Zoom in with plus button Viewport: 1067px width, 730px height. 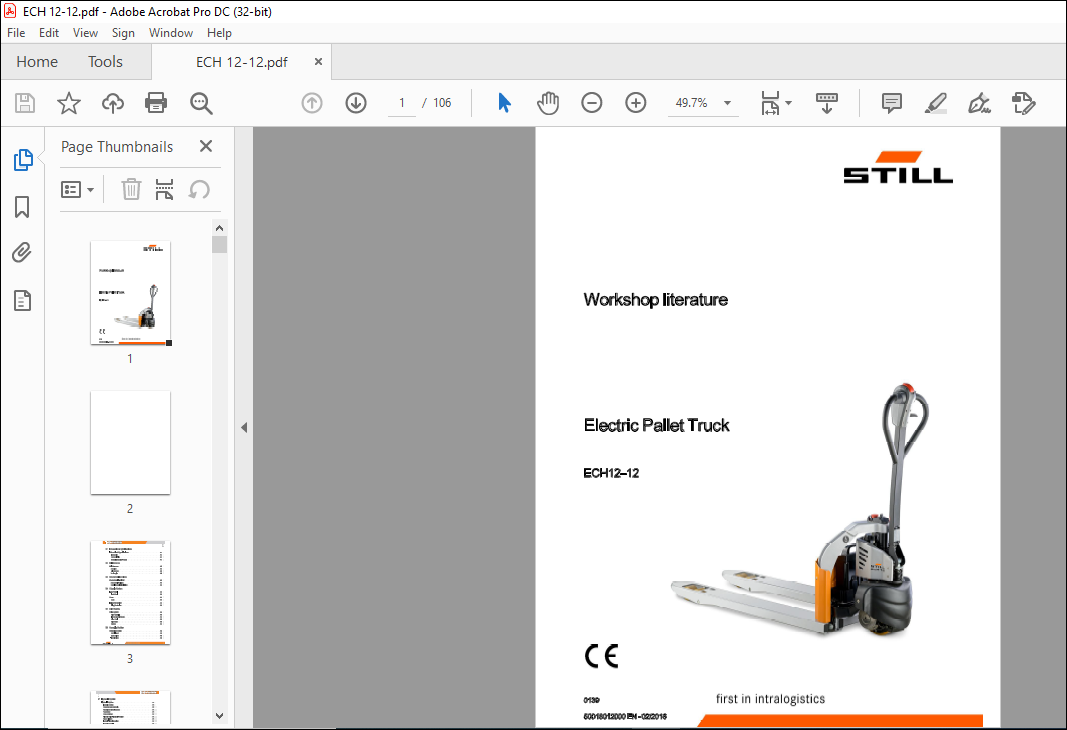coord(636,103)
